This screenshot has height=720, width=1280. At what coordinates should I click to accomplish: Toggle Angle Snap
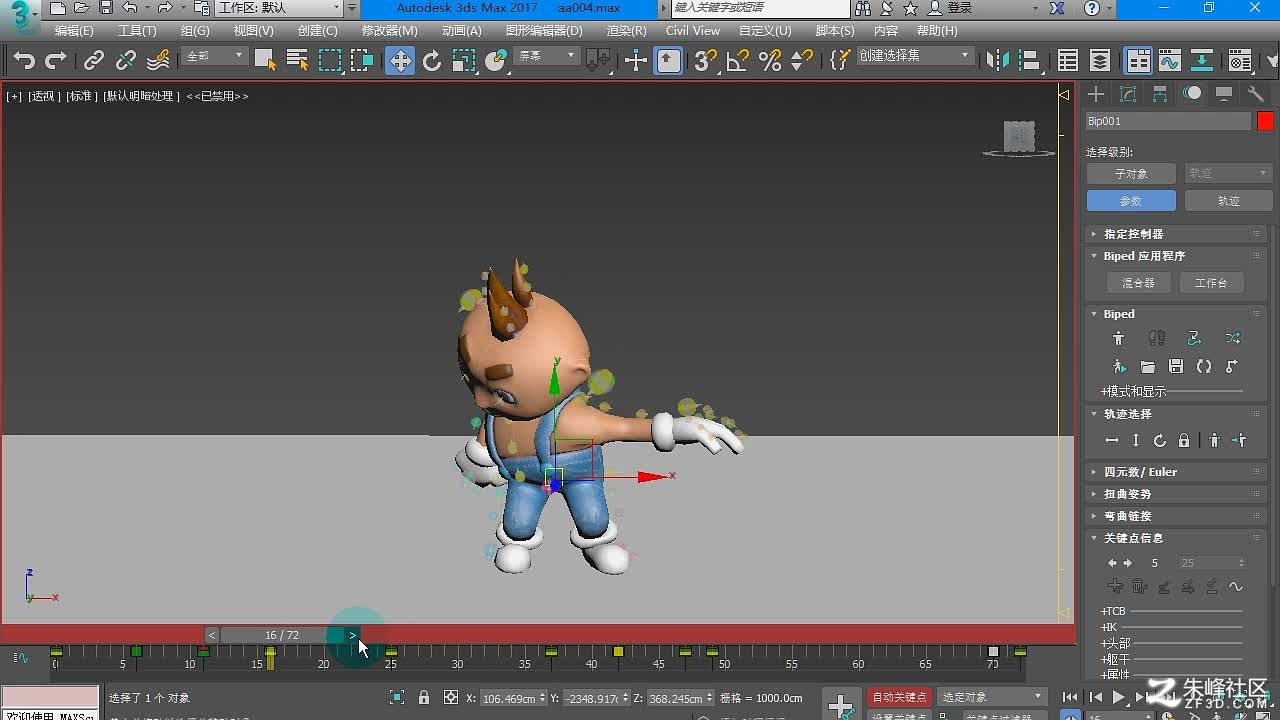738,61
